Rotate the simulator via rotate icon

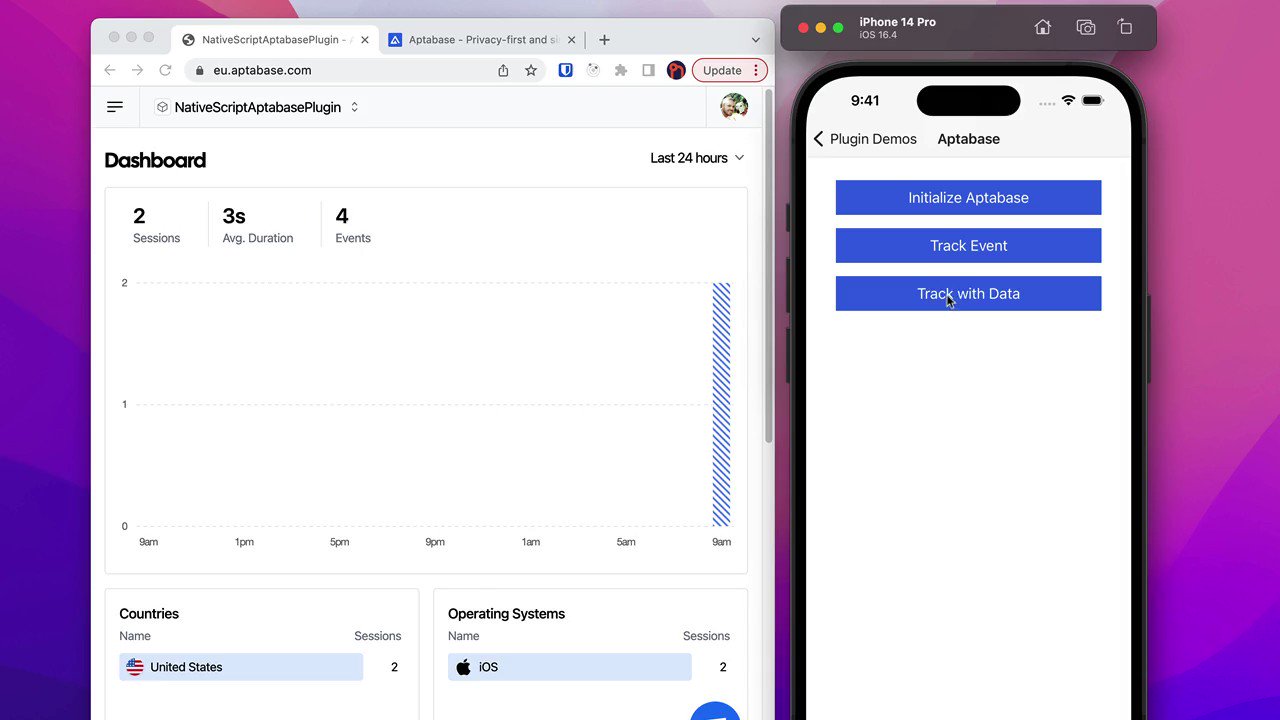coord(1125,27)
